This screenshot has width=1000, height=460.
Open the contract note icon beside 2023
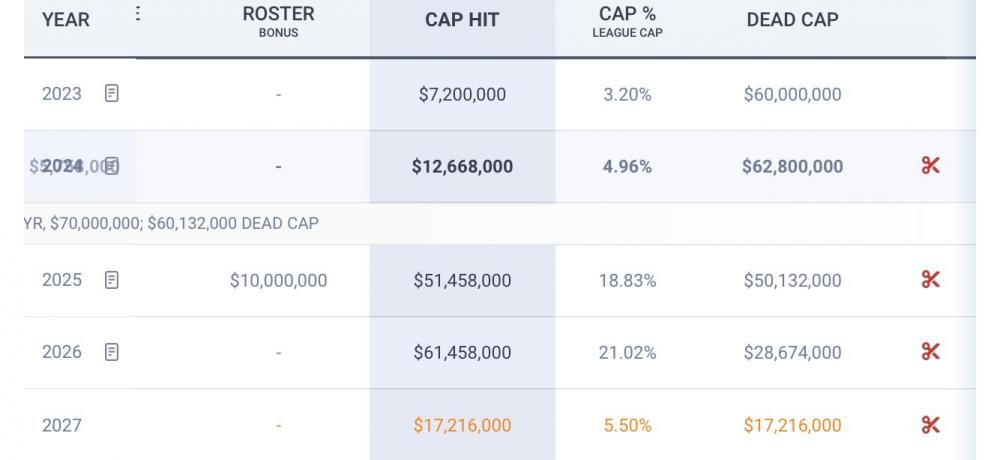click(x=112, y=94)
